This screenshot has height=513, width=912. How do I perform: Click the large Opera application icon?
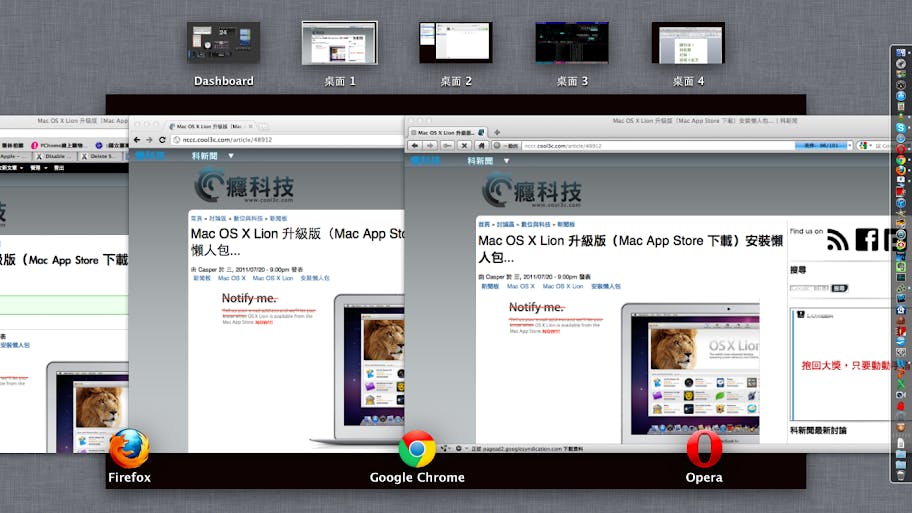(x=704, y=448)
